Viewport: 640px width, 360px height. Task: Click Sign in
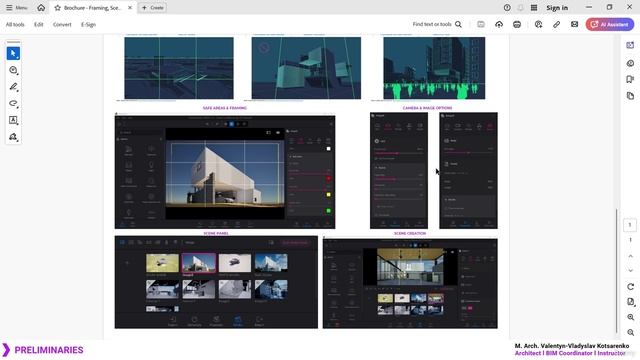point(557,8)
